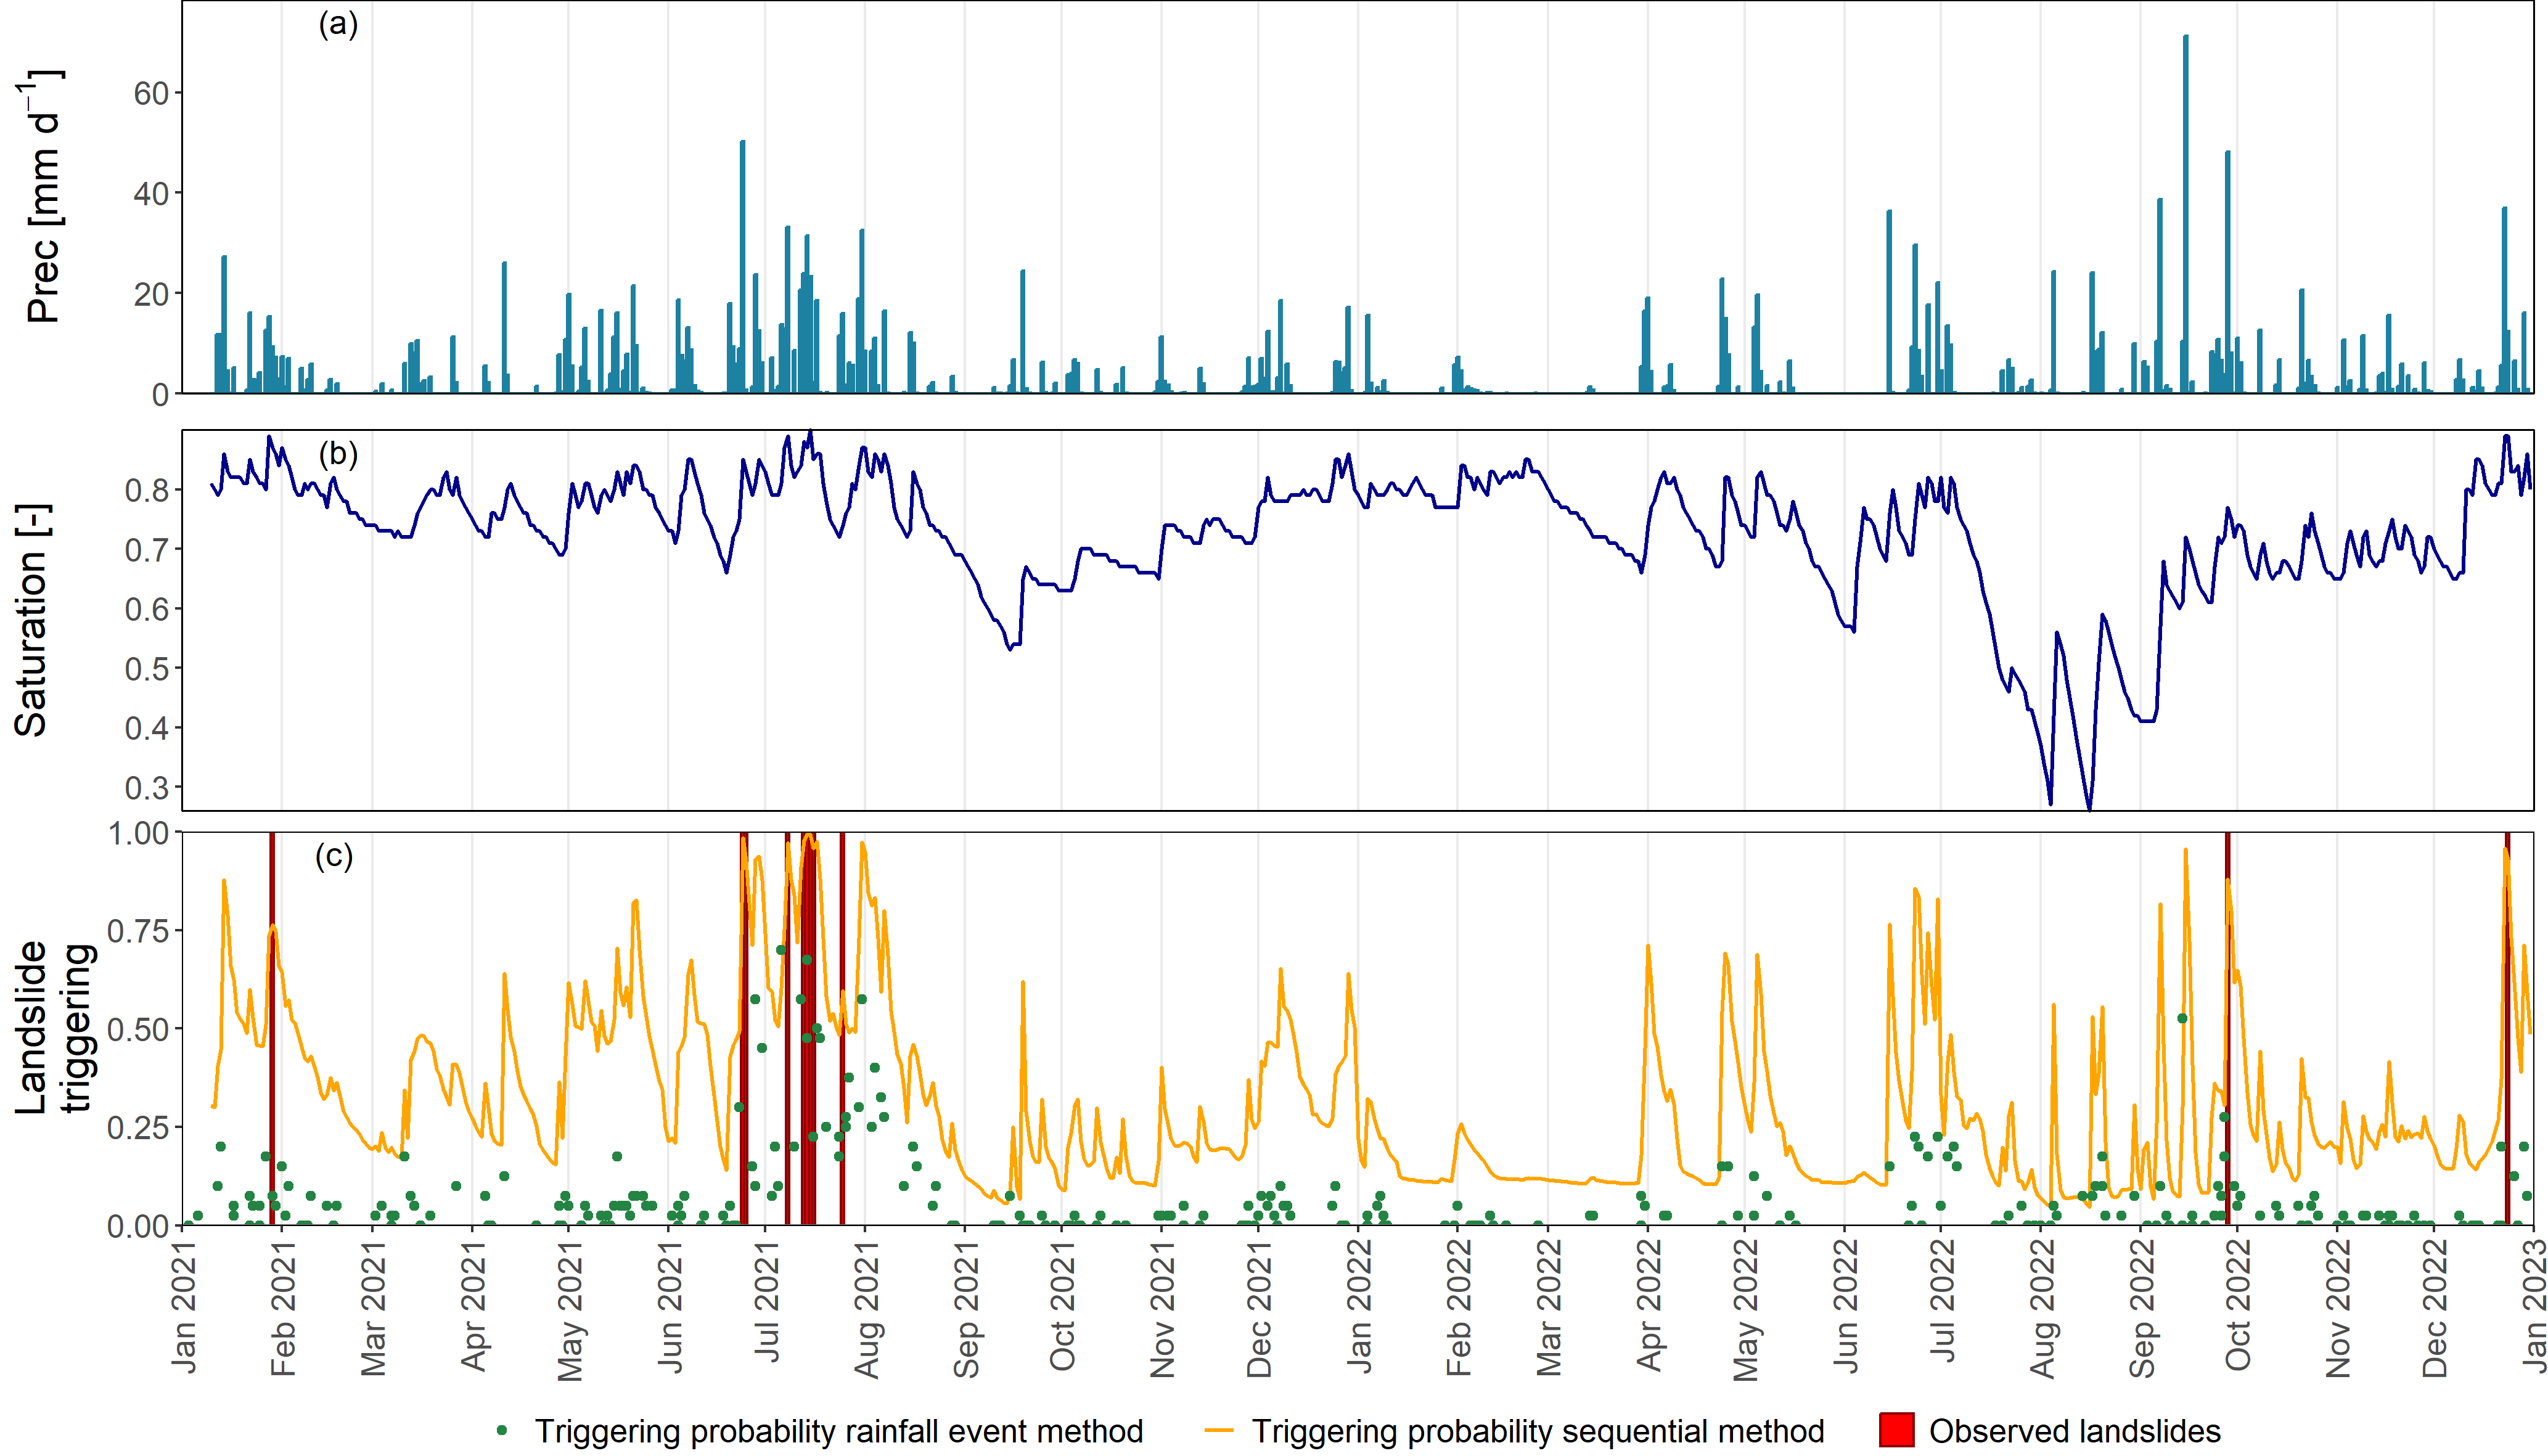Click the 'Jan 2022' date label
Image resolution: width=2548 pixels, height=1456 pixels.
tap(1358, 1306)
